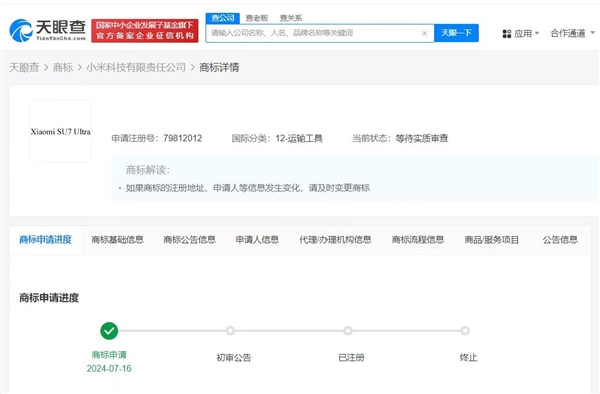Select the 查老板 search tab
This screenshot has height=394, width=600.
tap(257, 18)
